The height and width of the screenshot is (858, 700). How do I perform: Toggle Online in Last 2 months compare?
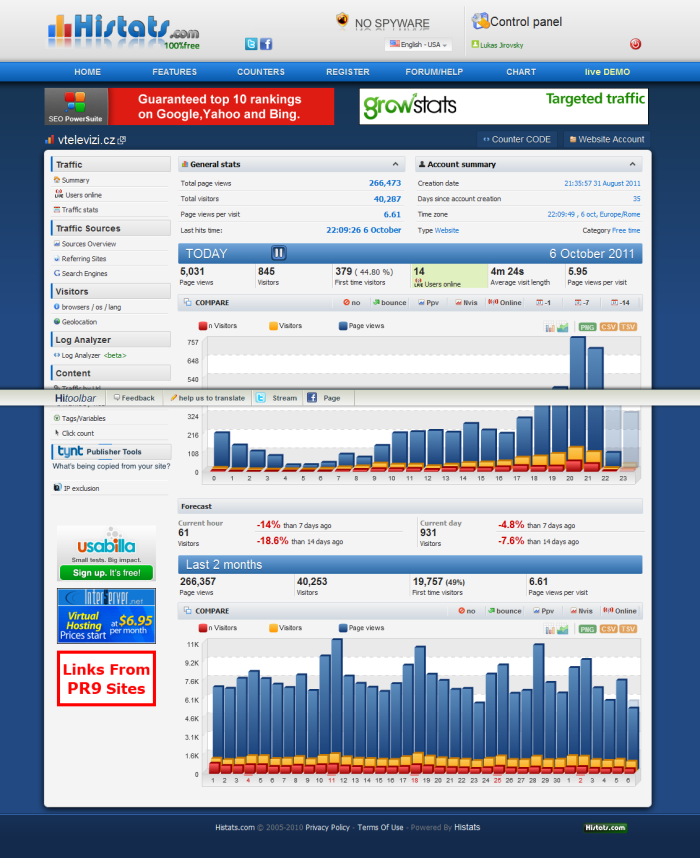[620, 611]
